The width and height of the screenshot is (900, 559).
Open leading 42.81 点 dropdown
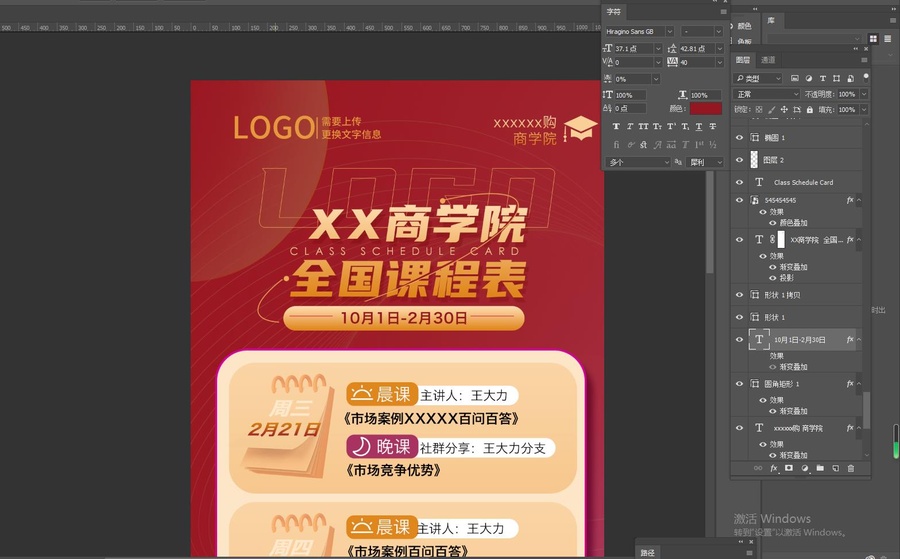(719, 49)
